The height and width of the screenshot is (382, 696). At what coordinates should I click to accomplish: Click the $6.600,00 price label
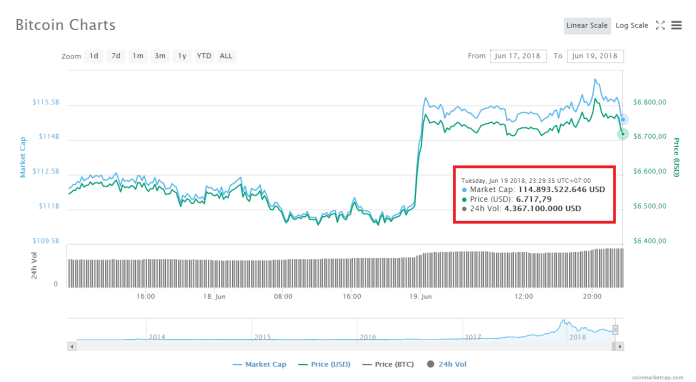click(x=649, y=171)
